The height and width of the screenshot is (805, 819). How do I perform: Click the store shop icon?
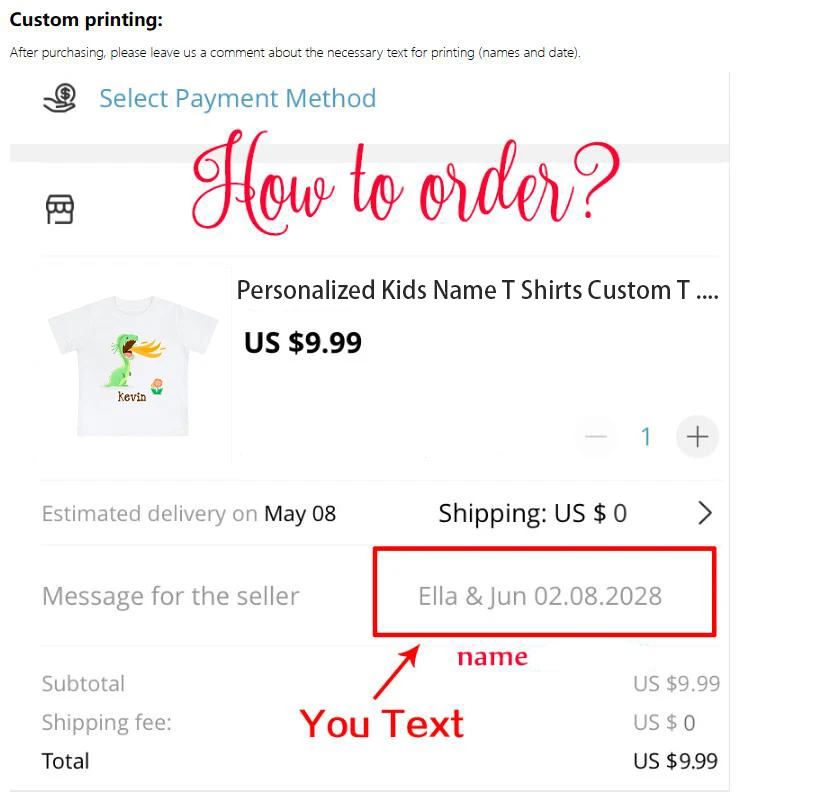[x=60, y=209]
